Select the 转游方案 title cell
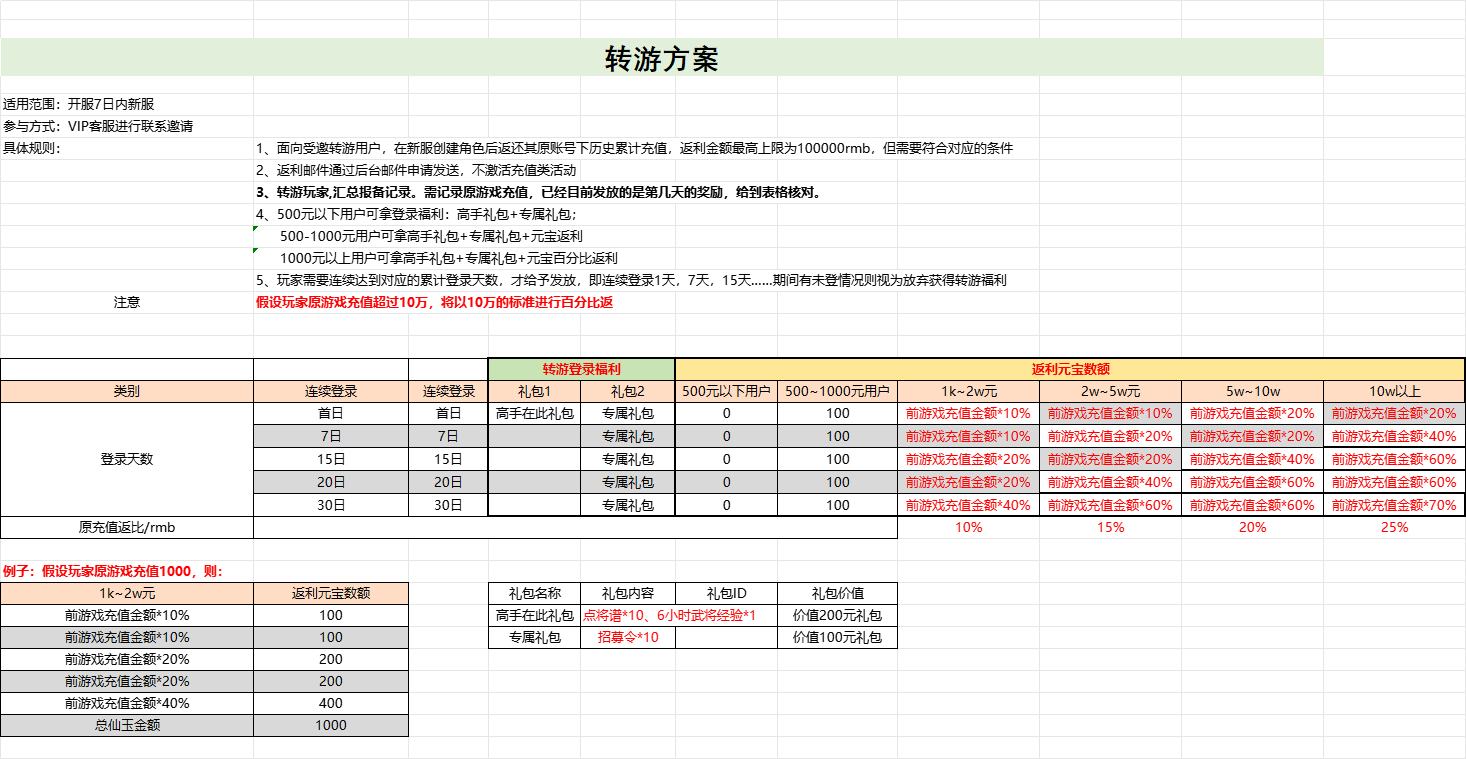This screenshot has width=1466, height=759. [661, 59]
